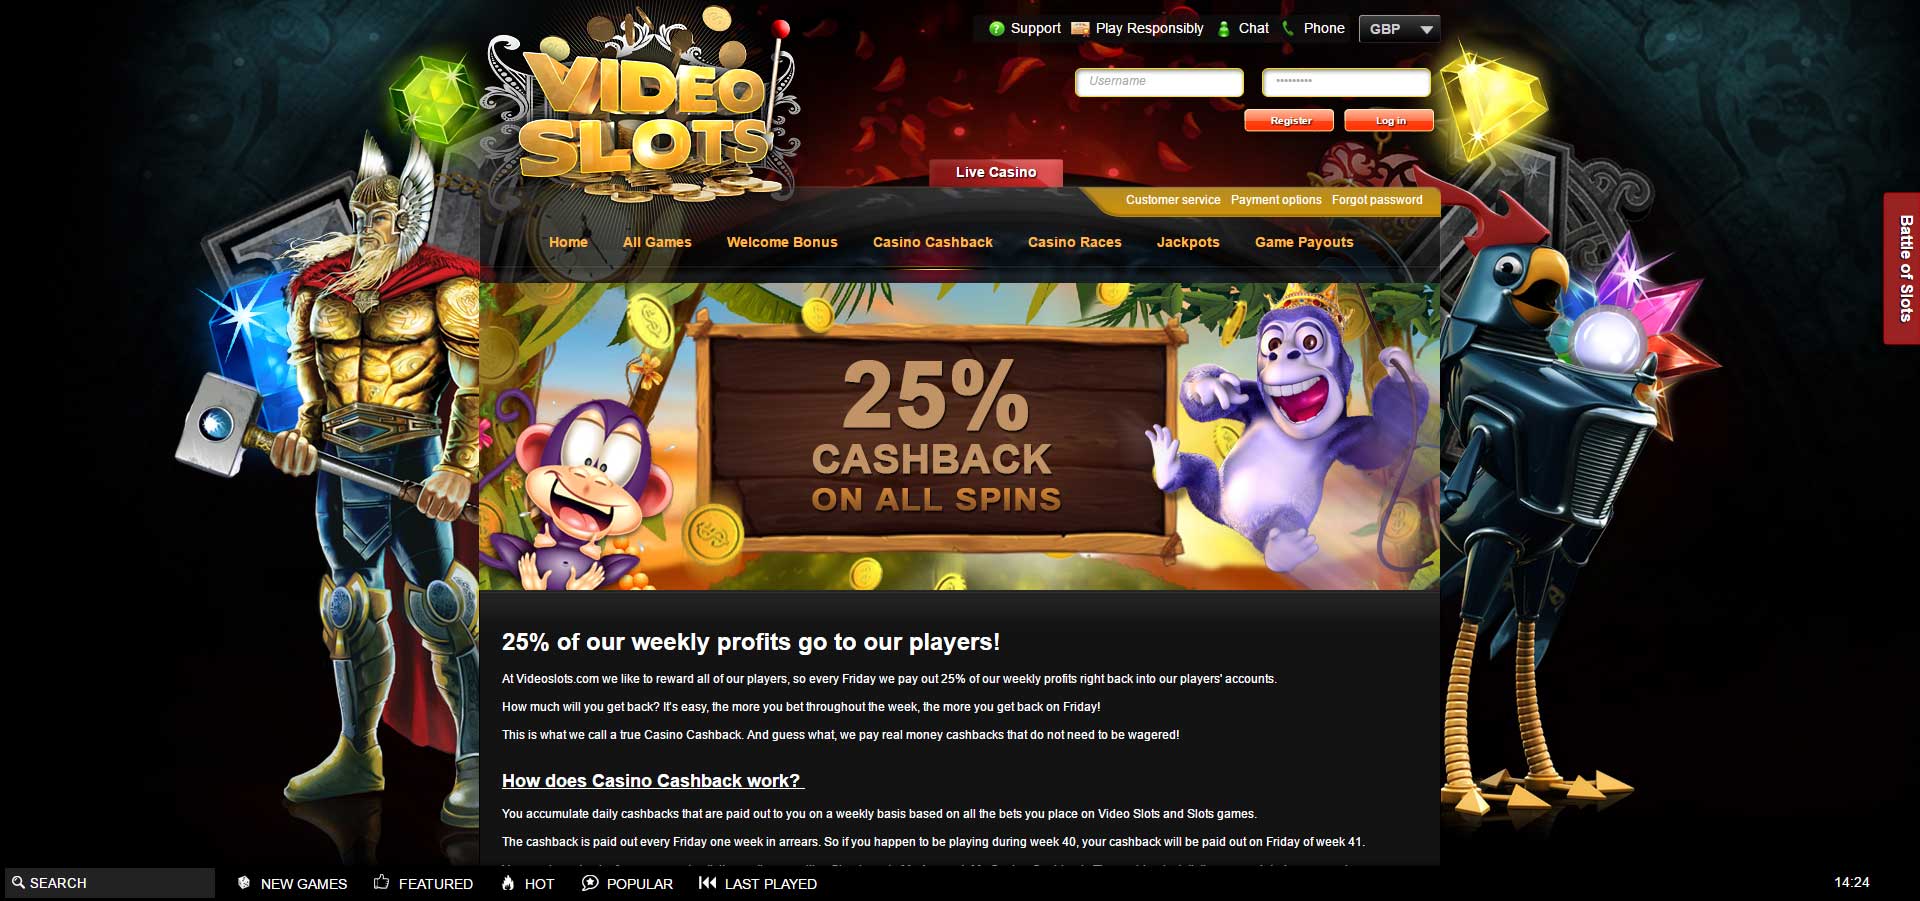Viewport: 1920px width, 901px height.
Task: Click the green Support question icon
Action: coord(996,29)
